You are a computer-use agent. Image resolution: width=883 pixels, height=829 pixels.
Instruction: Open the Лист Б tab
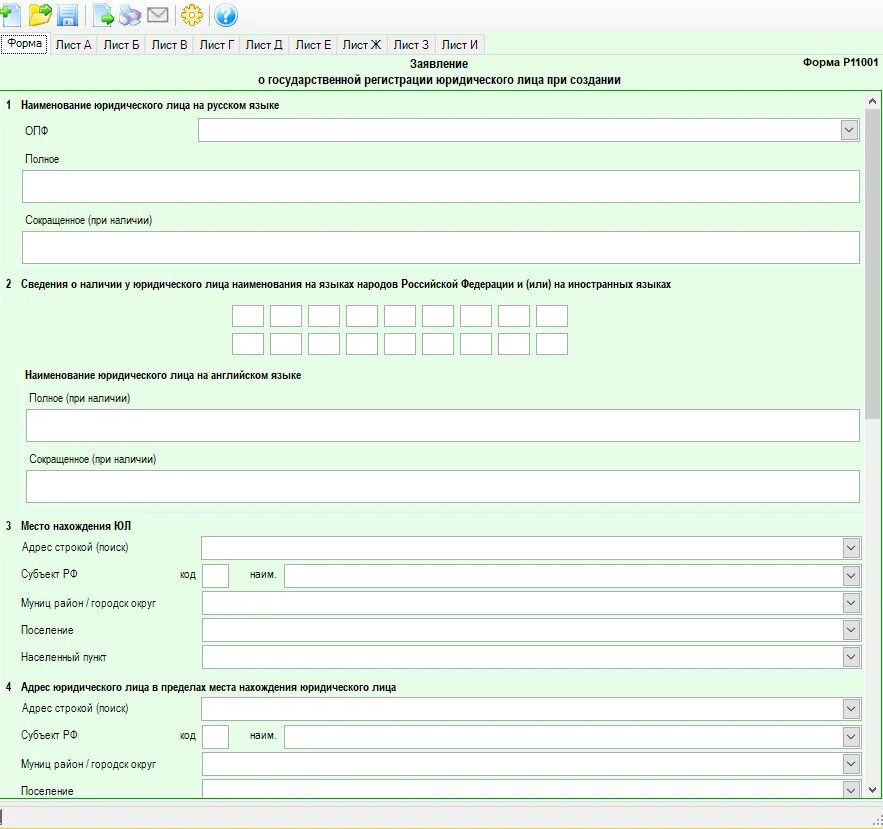[121, 44]
